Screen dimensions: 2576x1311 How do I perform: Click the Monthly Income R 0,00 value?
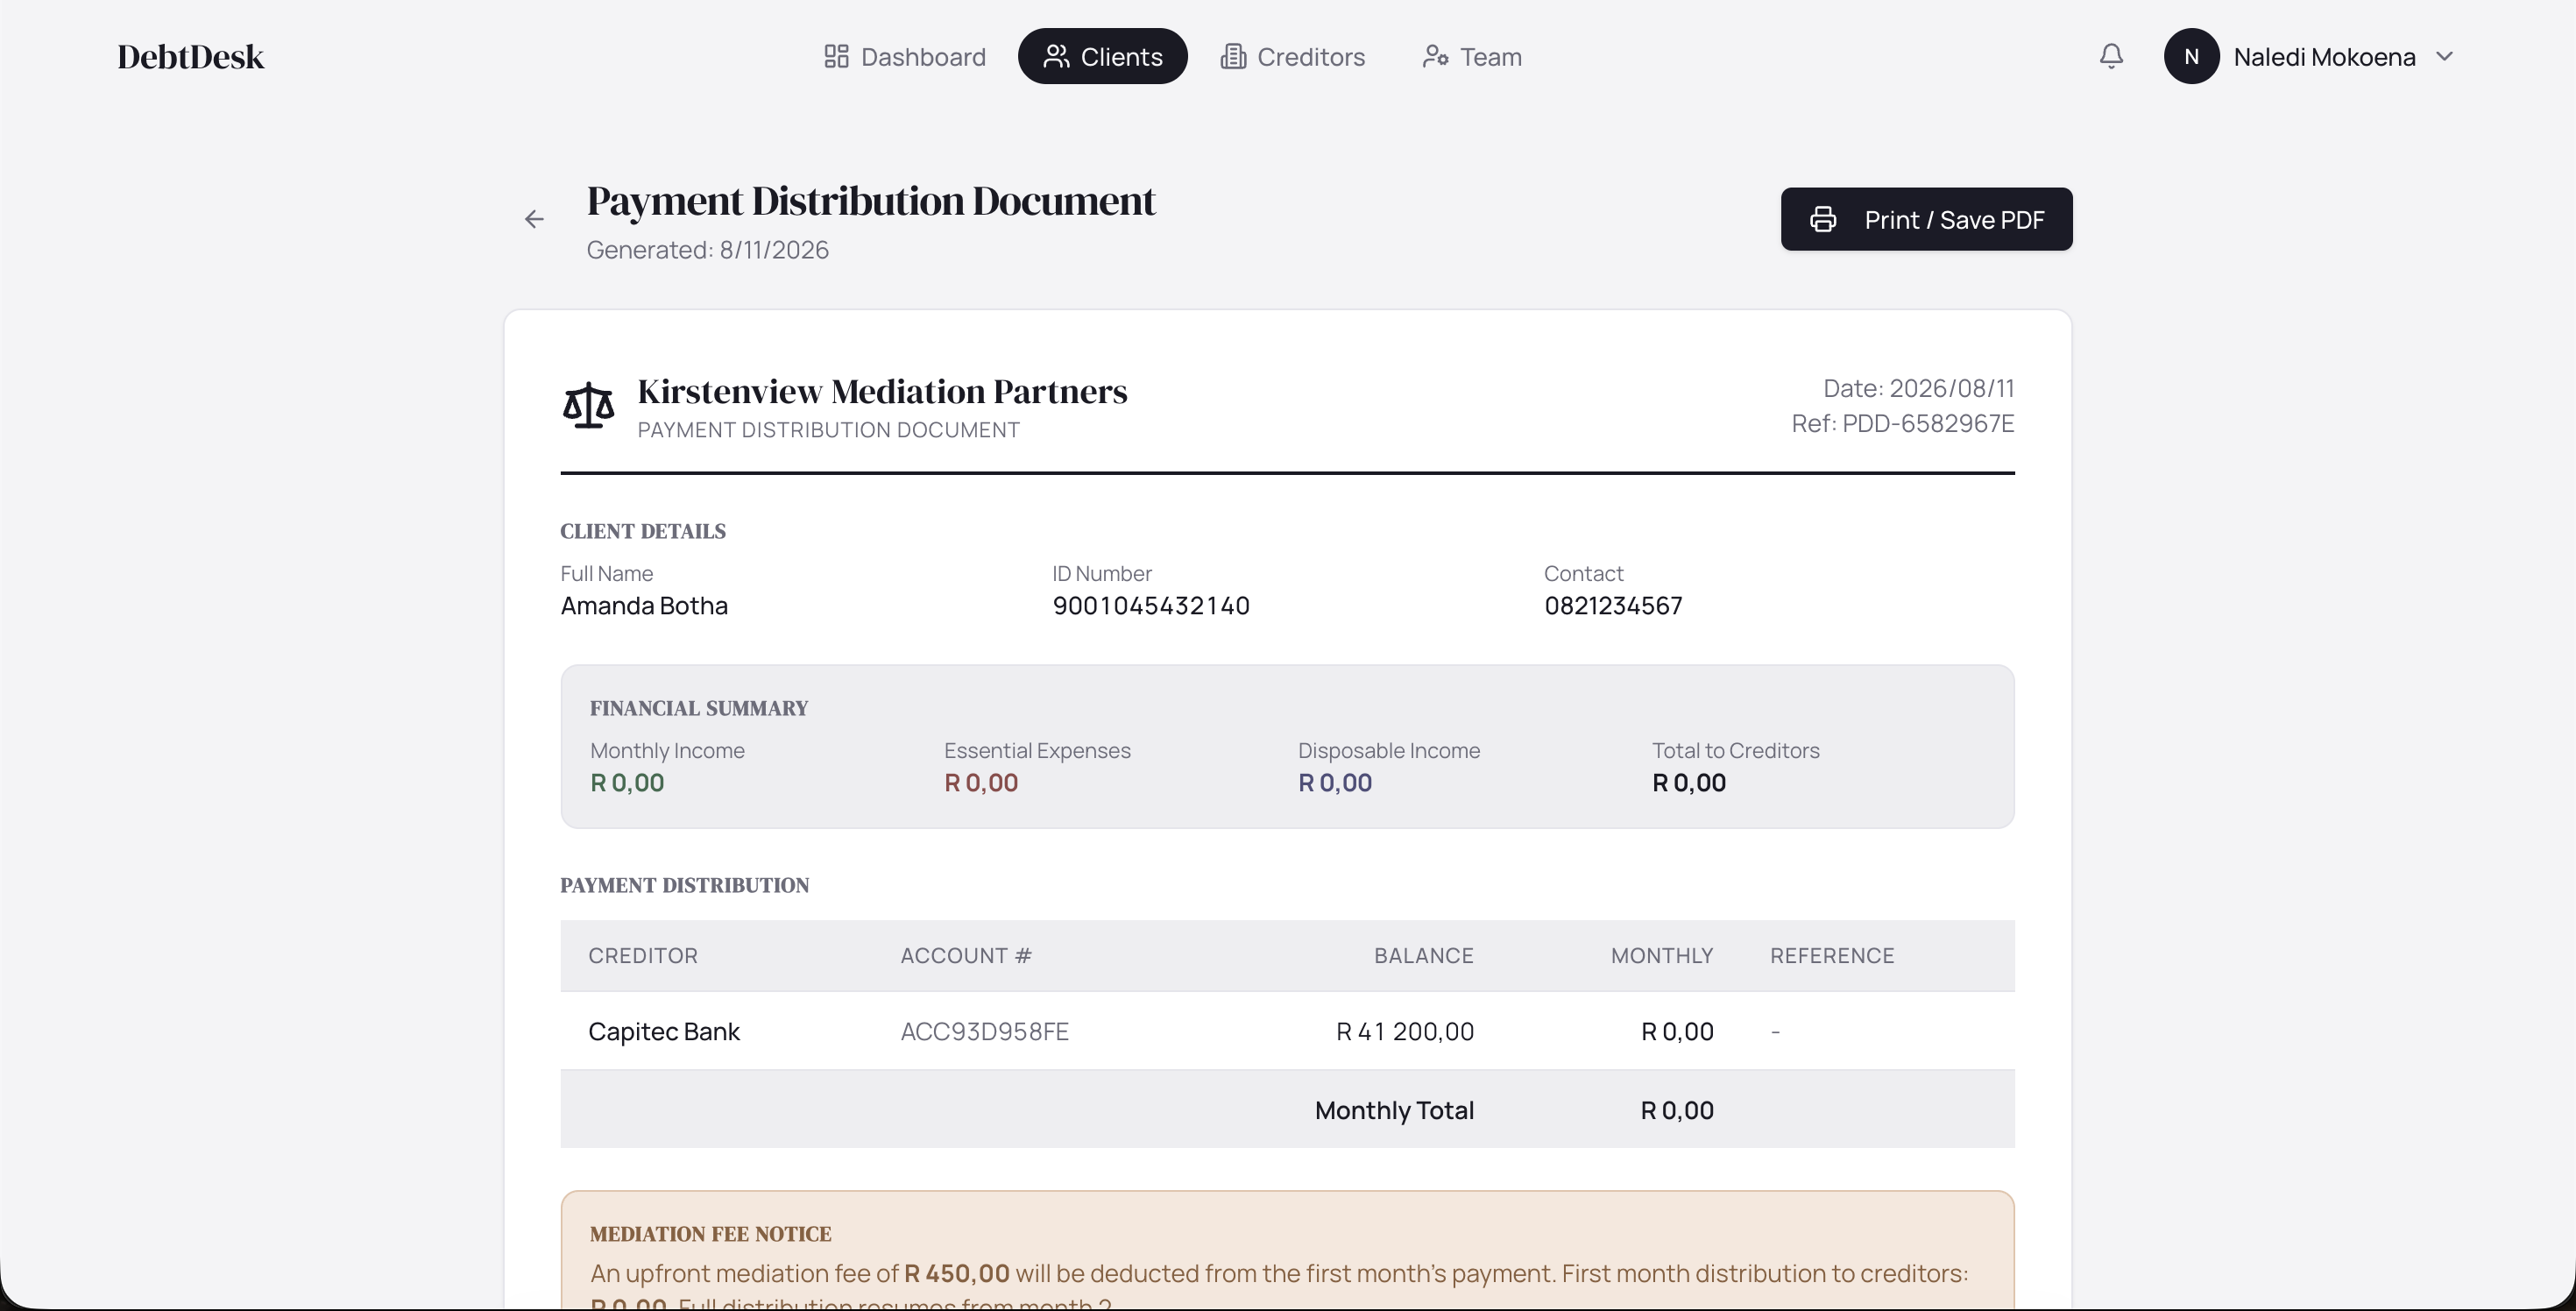(627, 783)
